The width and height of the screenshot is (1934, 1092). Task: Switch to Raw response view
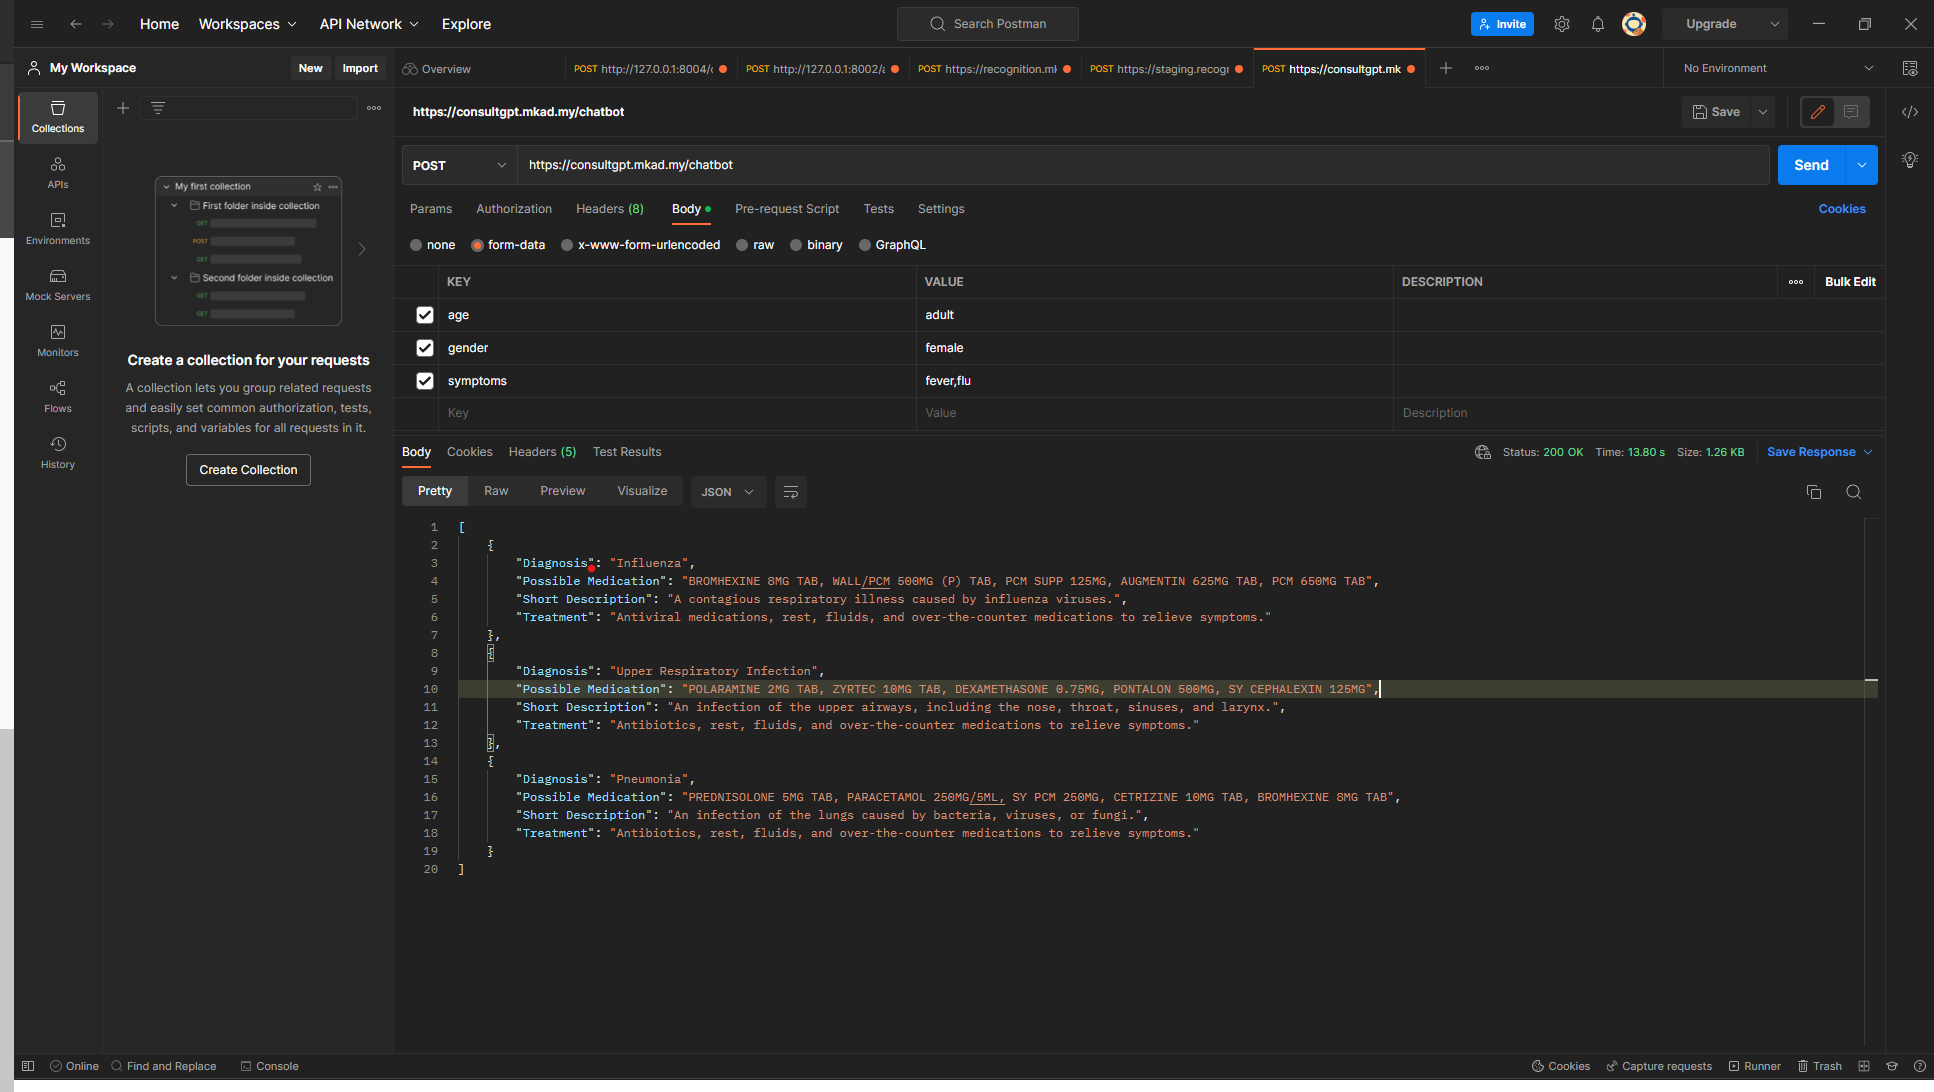coord(496,491)
